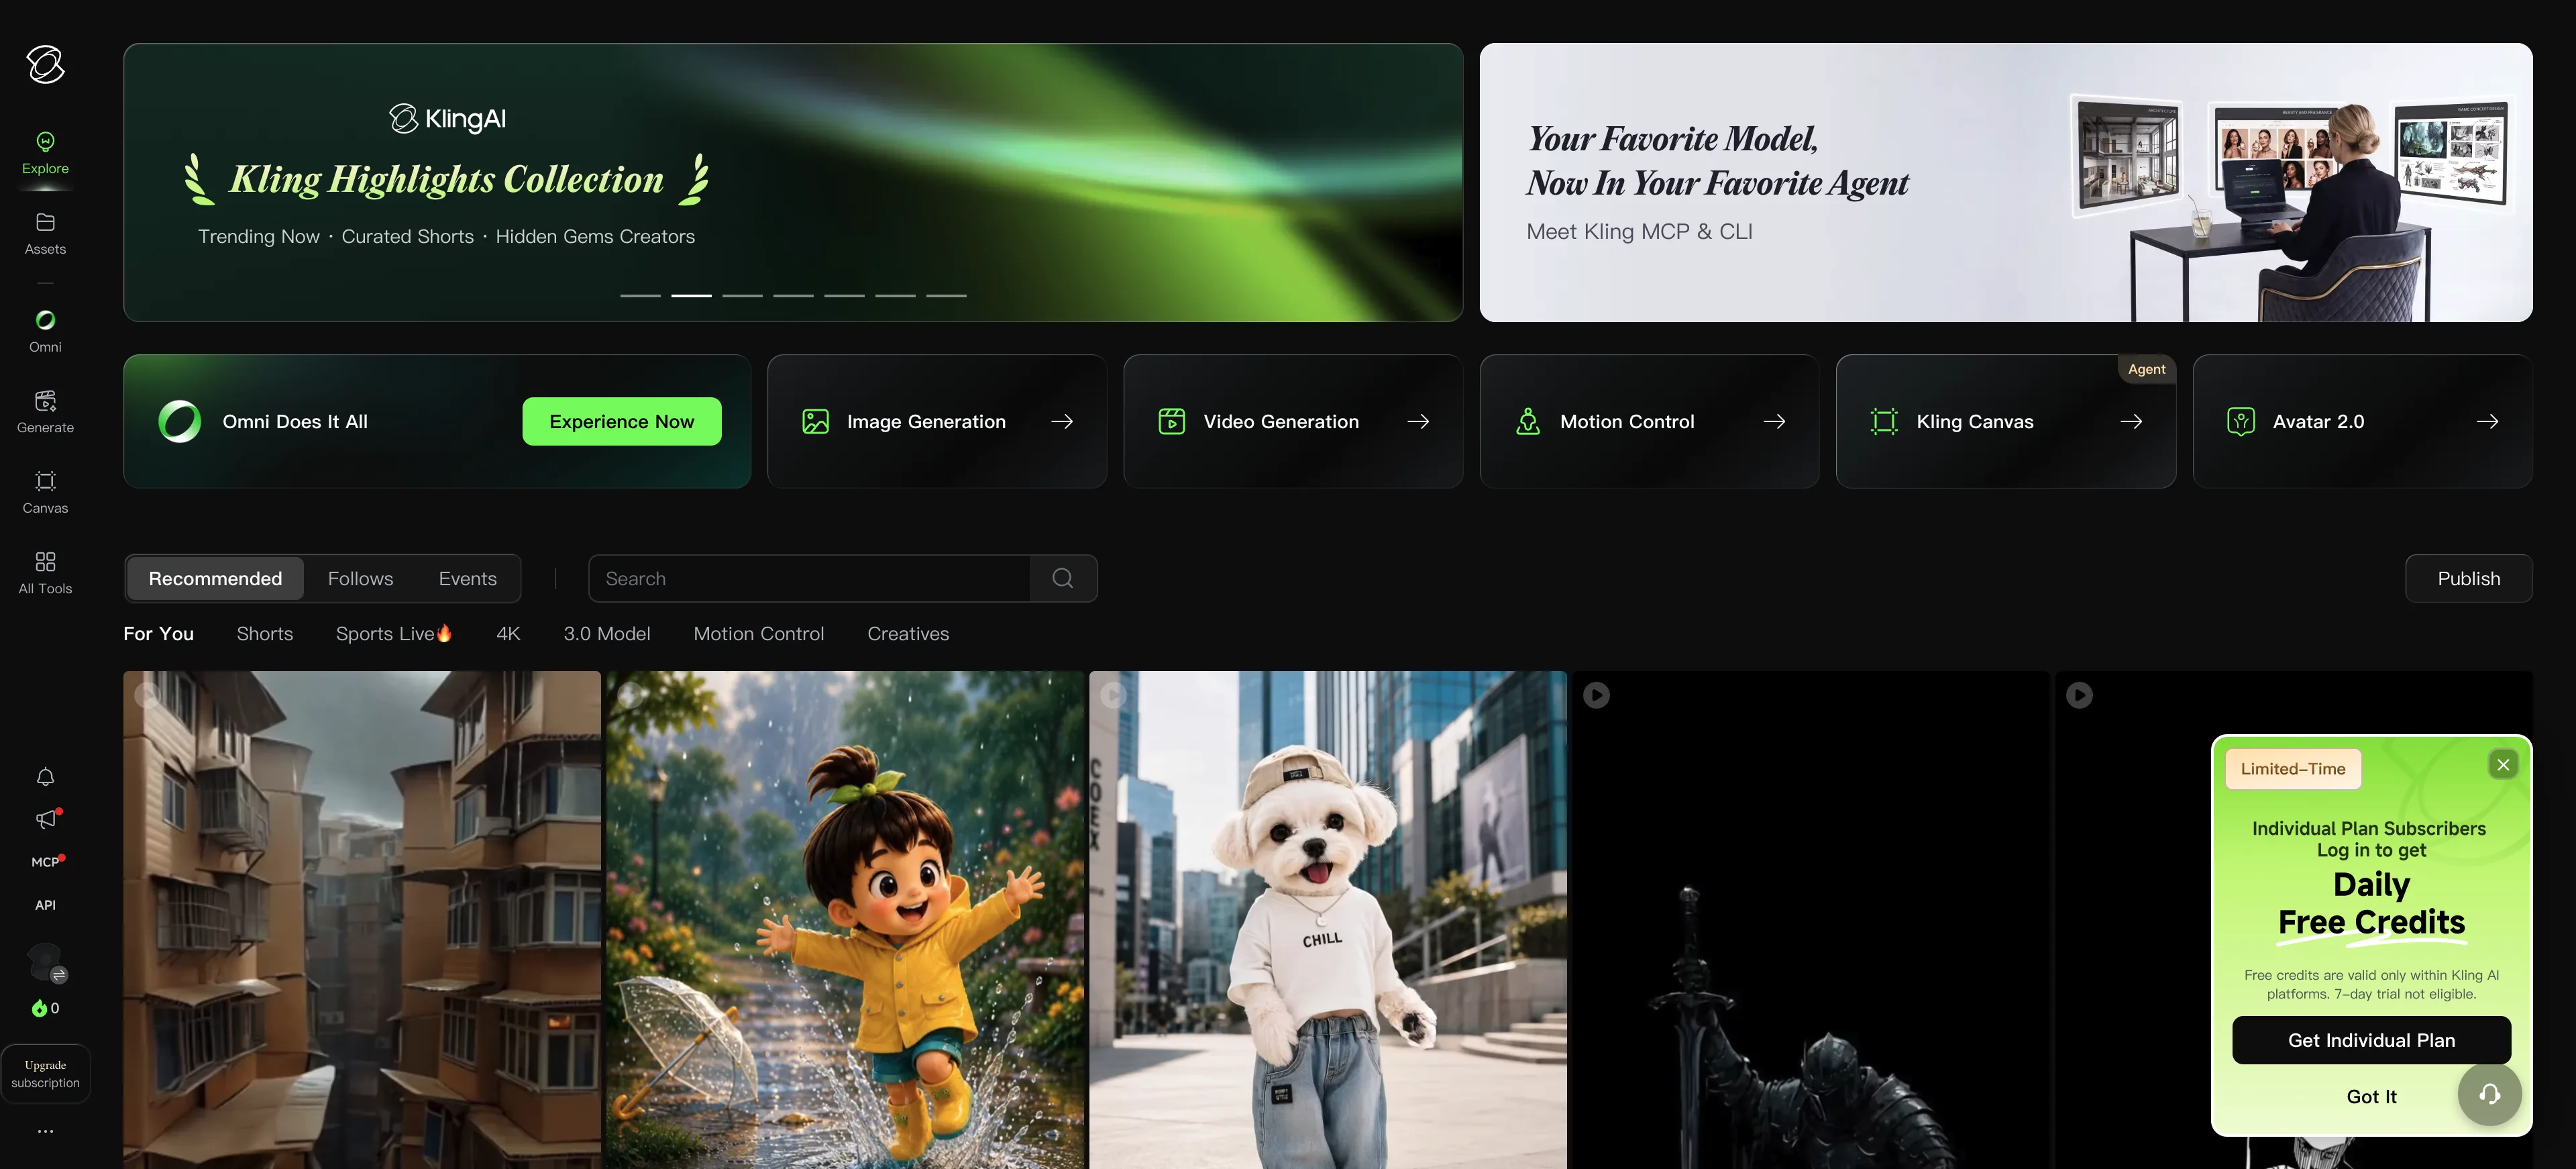
Task: Select the Sports Live category
Action: (x=394, y=633)
